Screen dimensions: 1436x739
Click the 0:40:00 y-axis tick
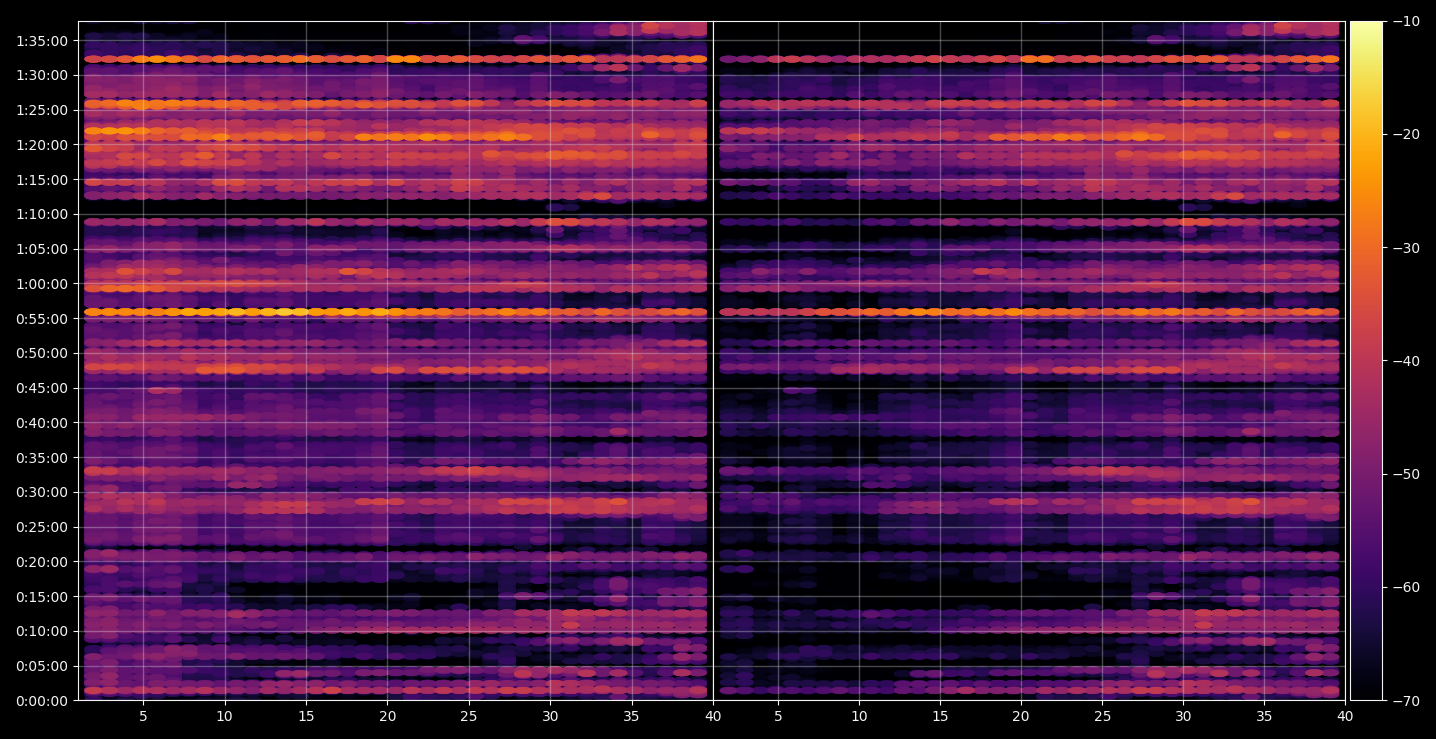tap(42, 423)
